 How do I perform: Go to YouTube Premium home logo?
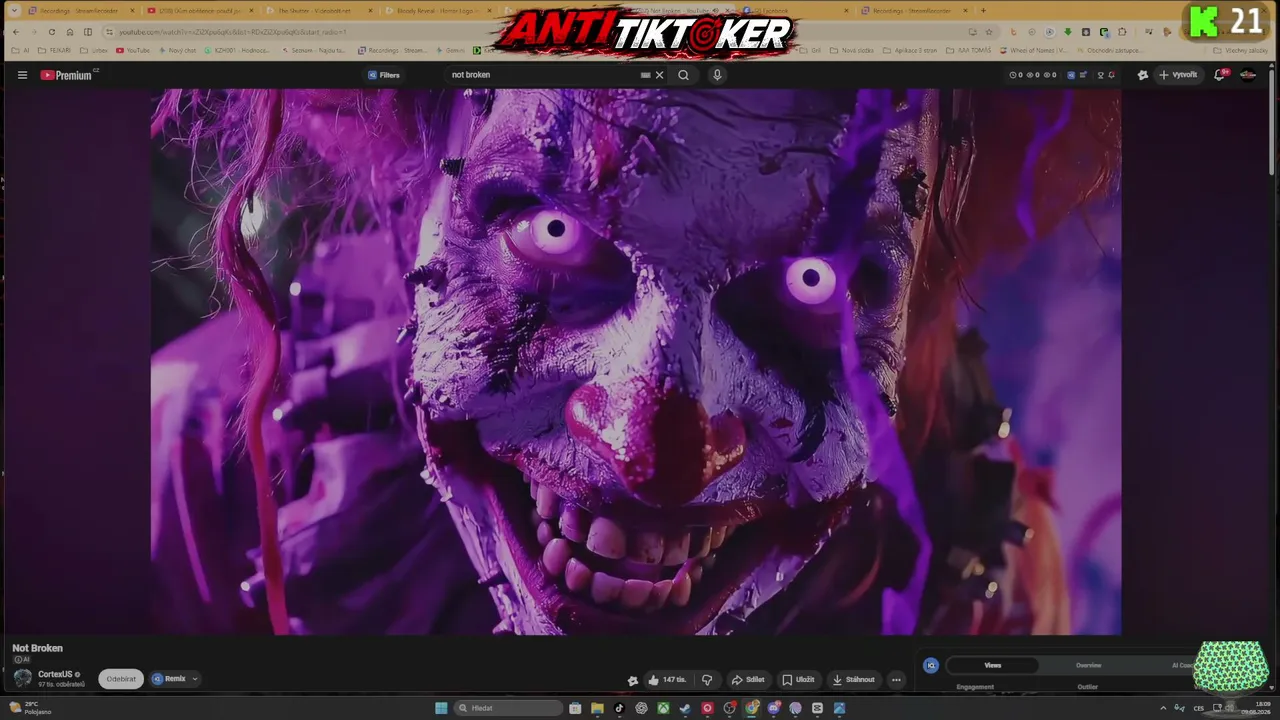click(x=68, y=75)
